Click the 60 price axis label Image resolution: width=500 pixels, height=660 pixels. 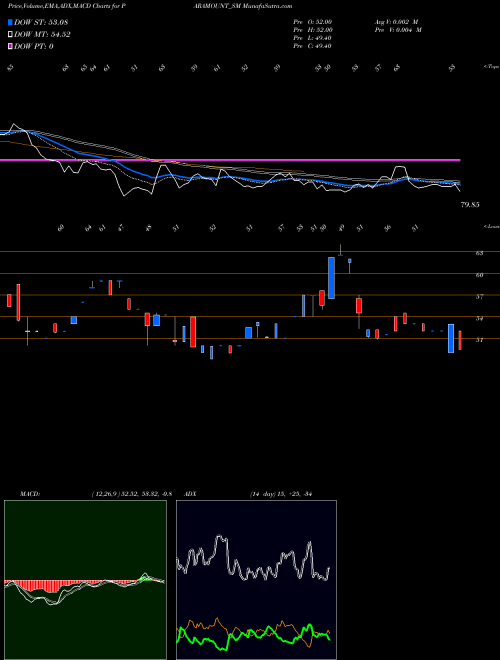[x=479, y=275]
